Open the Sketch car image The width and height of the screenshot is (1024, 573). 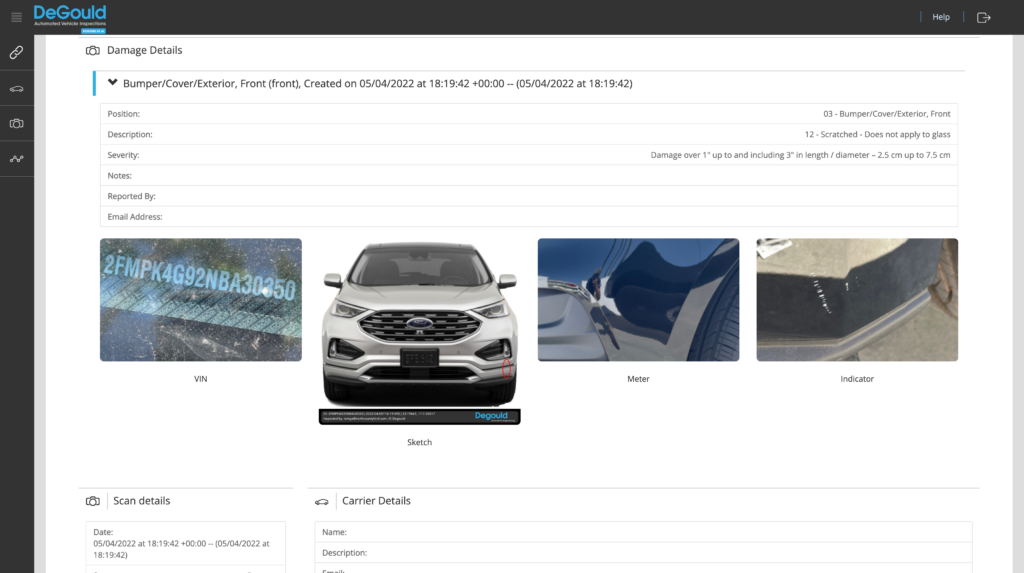point(419,332)
